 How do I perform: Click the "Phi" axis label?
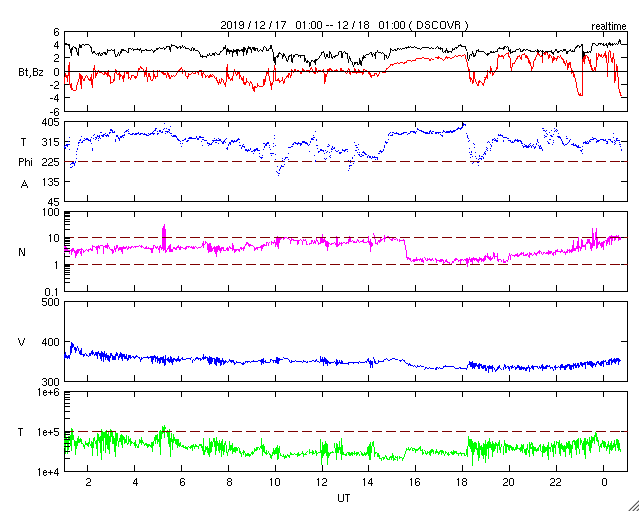25,163
